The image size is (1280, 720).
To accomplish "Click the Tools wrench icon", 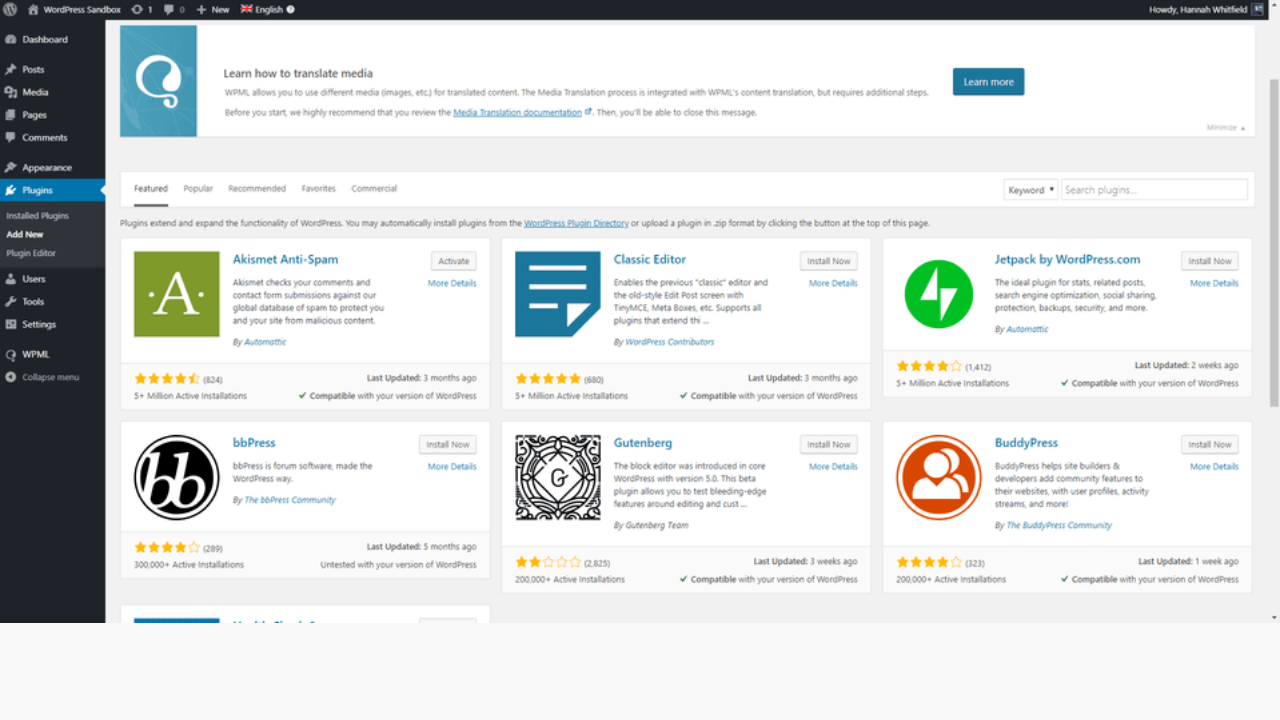I will pyautogui.click(x=10, y=302).
